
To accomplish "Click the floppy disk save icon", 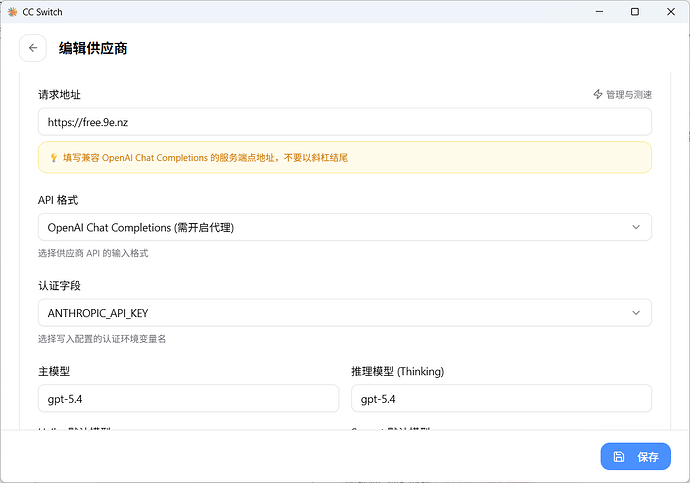I will 619,457.
